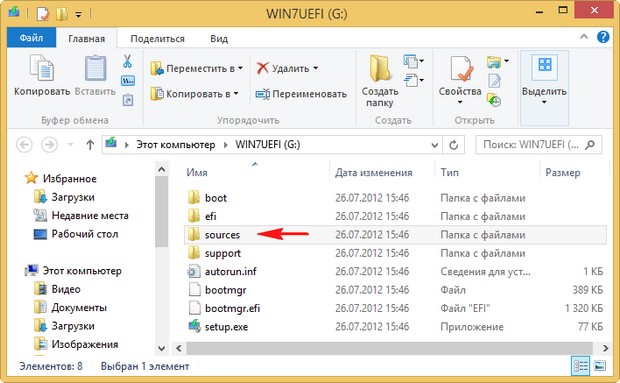Click 'Этот компьютер' in the address bar

click(176, 145)
